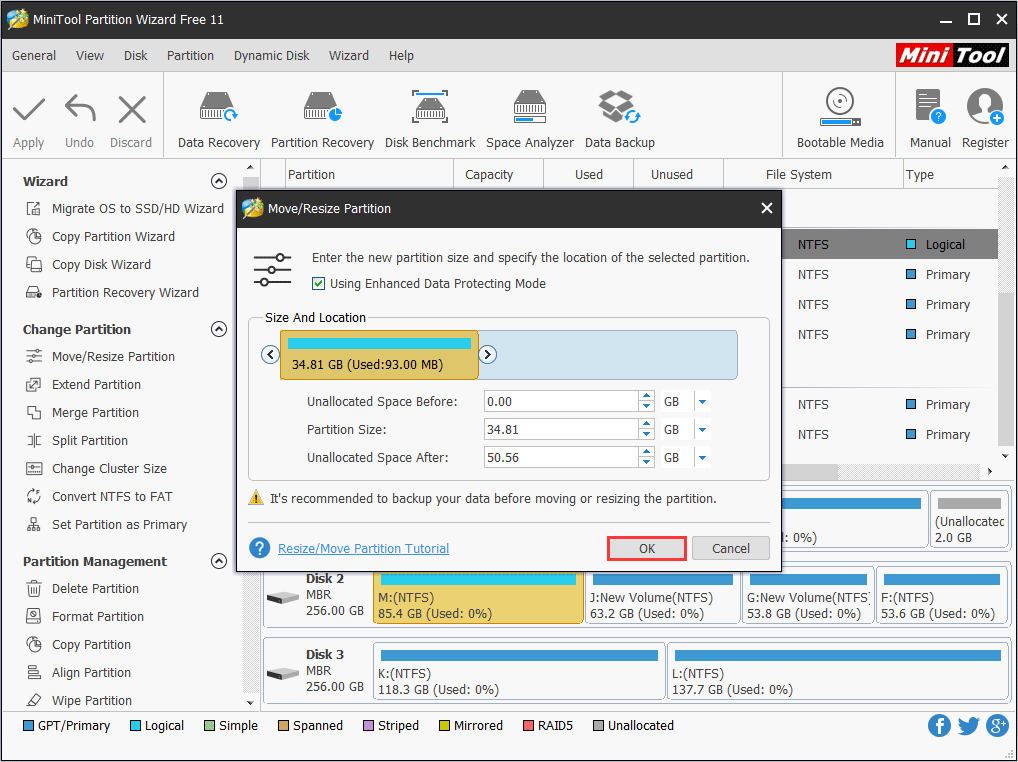This screenshot has width=1018, height=762.
Task: Cancel the Move/Resize Partition dialog
Action: [x=730, y=548]
